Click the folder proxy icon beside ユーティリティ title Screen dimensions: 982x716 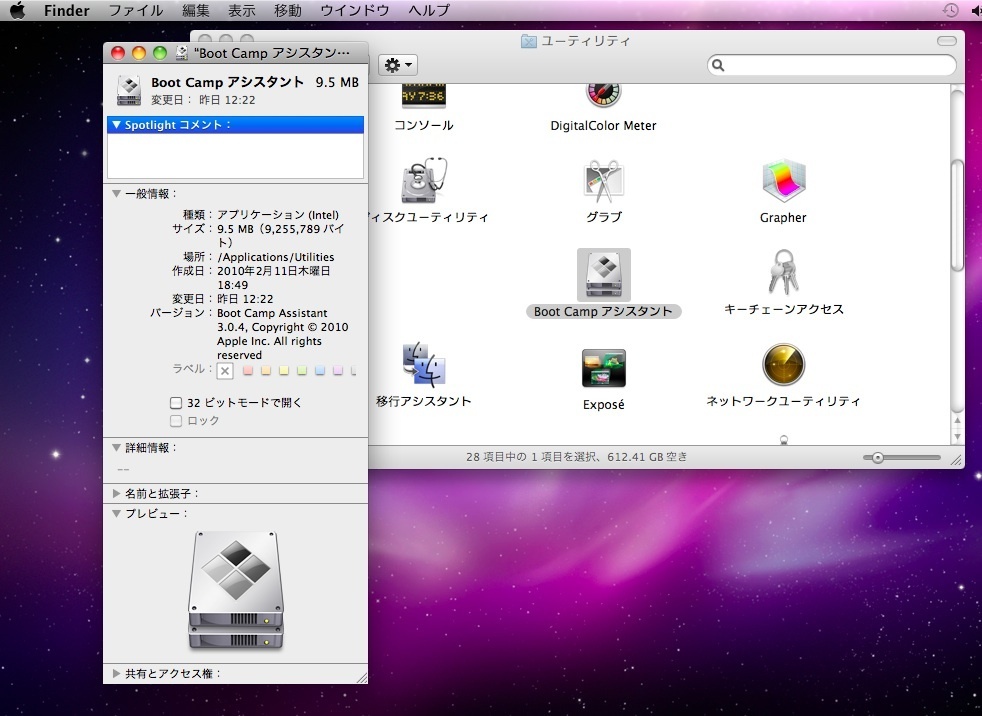coord(529,41)
